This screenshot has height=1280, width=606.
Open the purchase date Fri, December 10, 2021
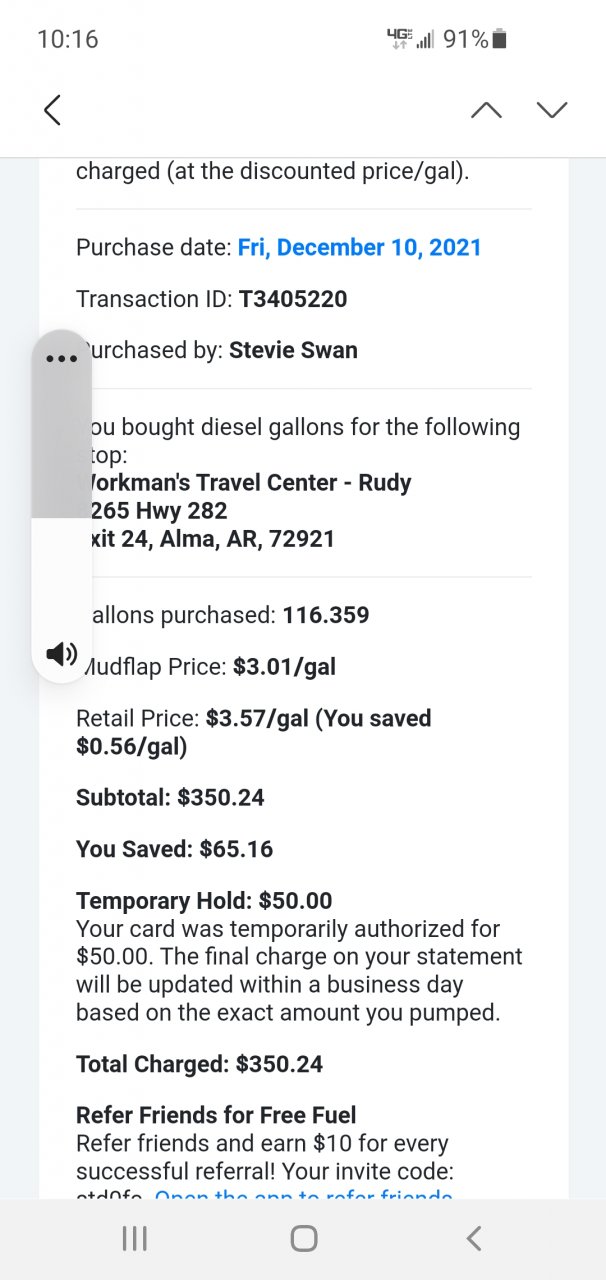(359, 247)
